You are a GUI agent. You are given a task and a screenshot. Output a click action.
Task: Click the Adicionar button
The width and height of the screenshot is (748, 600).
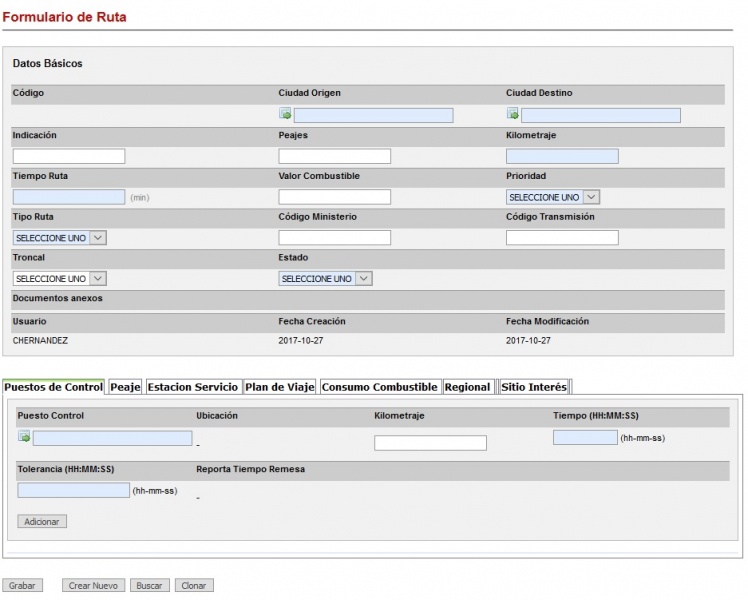pos(42,521)
